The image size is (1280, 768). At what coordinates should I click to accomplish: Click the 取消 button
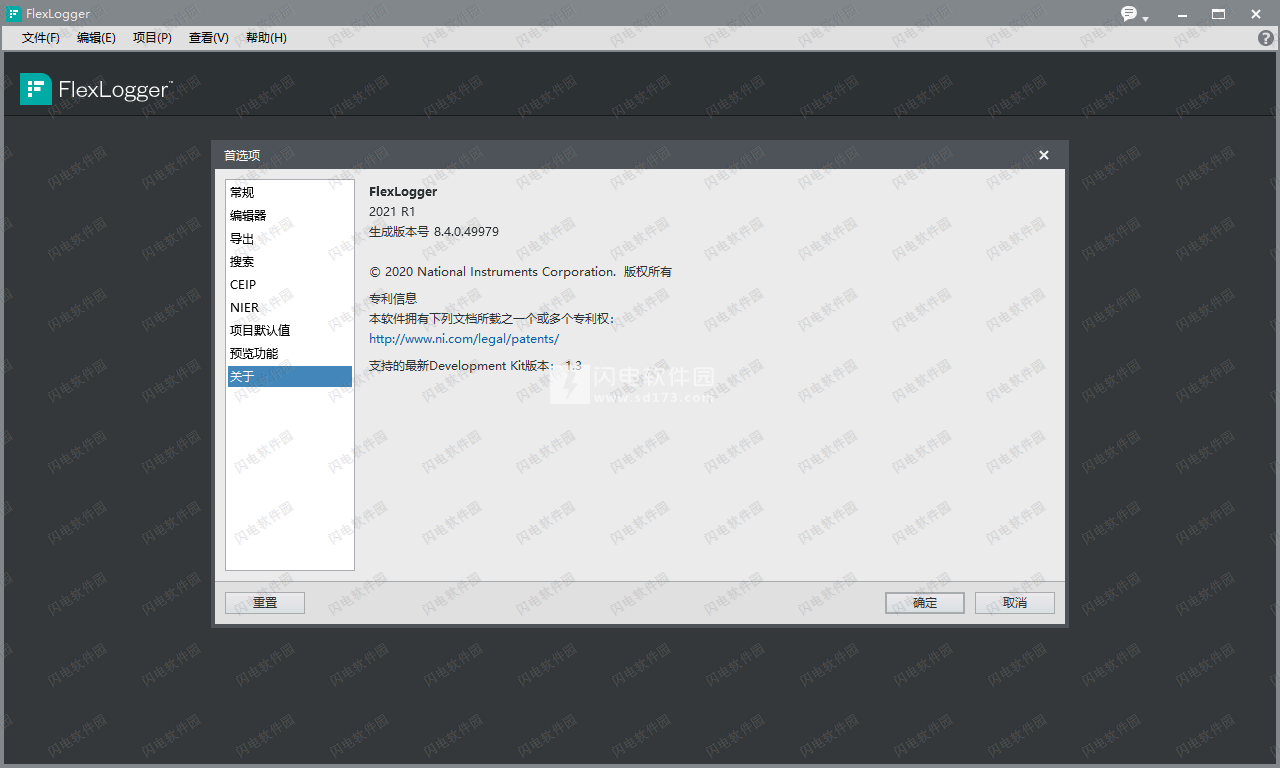1015,603
